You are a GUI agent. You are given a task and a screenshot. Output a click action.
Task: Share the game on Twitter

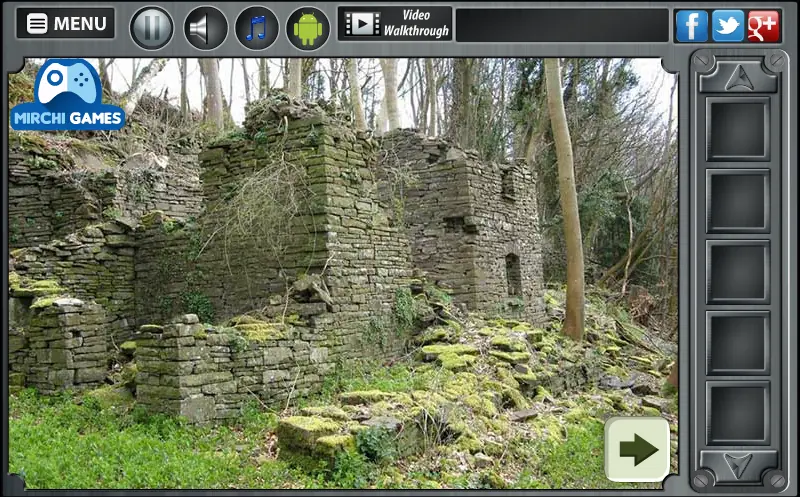(728, 26)
